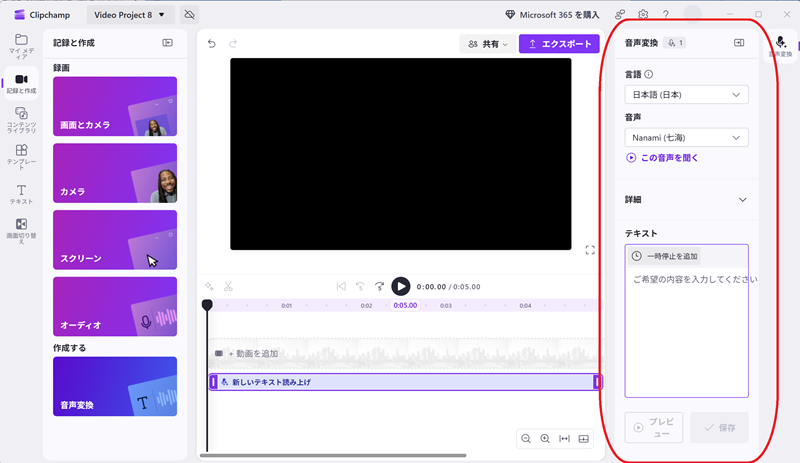
Task: Toggle the cloud sync status icon
Action: (x=191, y=15)
